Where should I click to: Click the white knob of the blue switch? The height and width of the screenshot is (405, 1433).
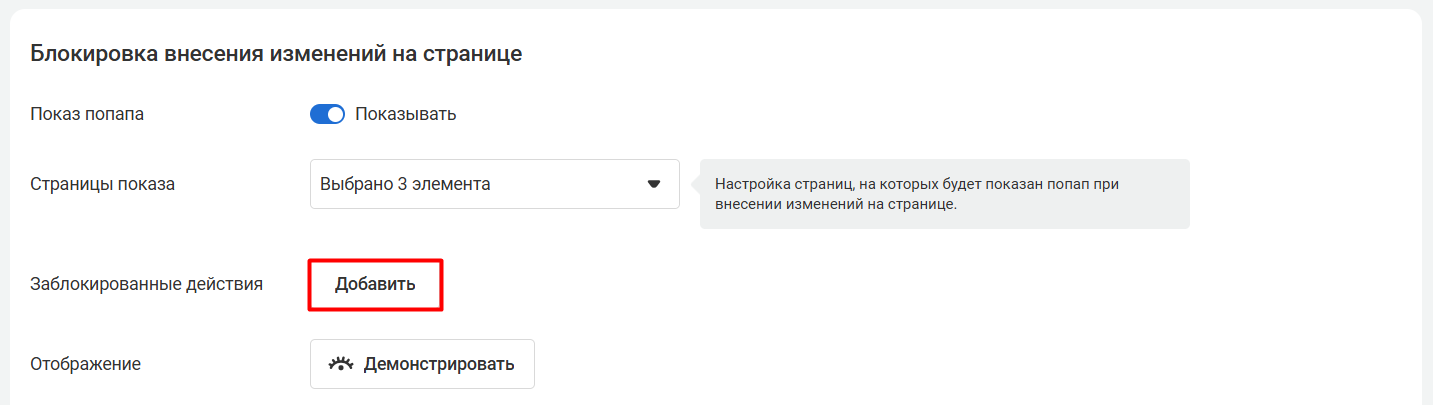(335, 114)
